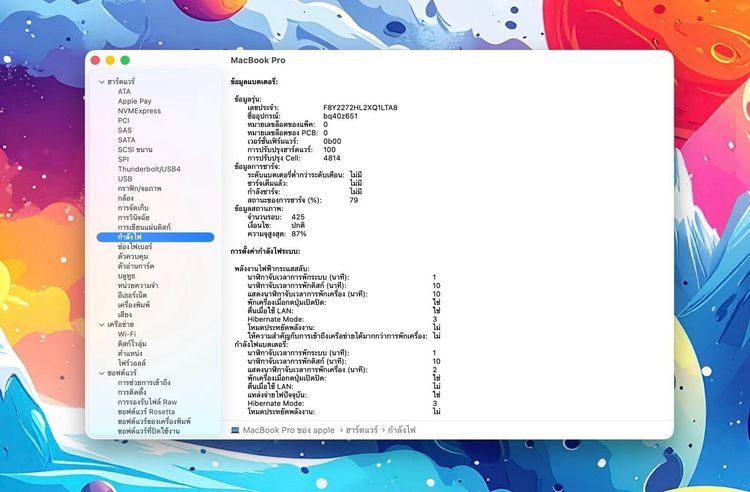This screenshot has width=750, height=492.
Task: Select NVMExpress in the hardware list
Action: pos(139,111)
